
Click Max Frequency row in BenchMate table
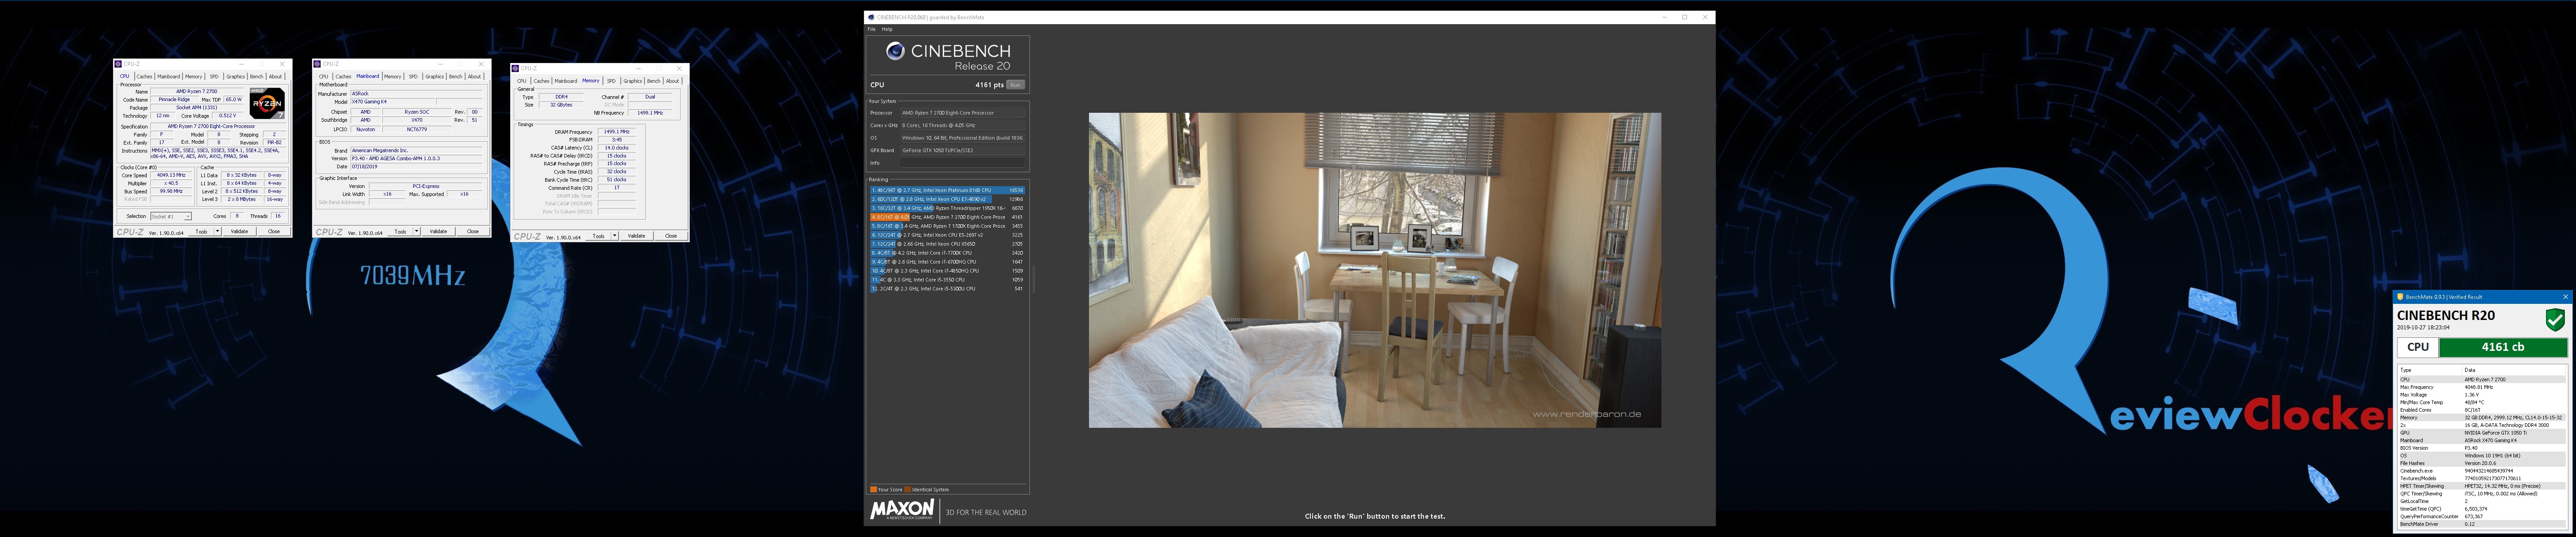(2482, 387)
